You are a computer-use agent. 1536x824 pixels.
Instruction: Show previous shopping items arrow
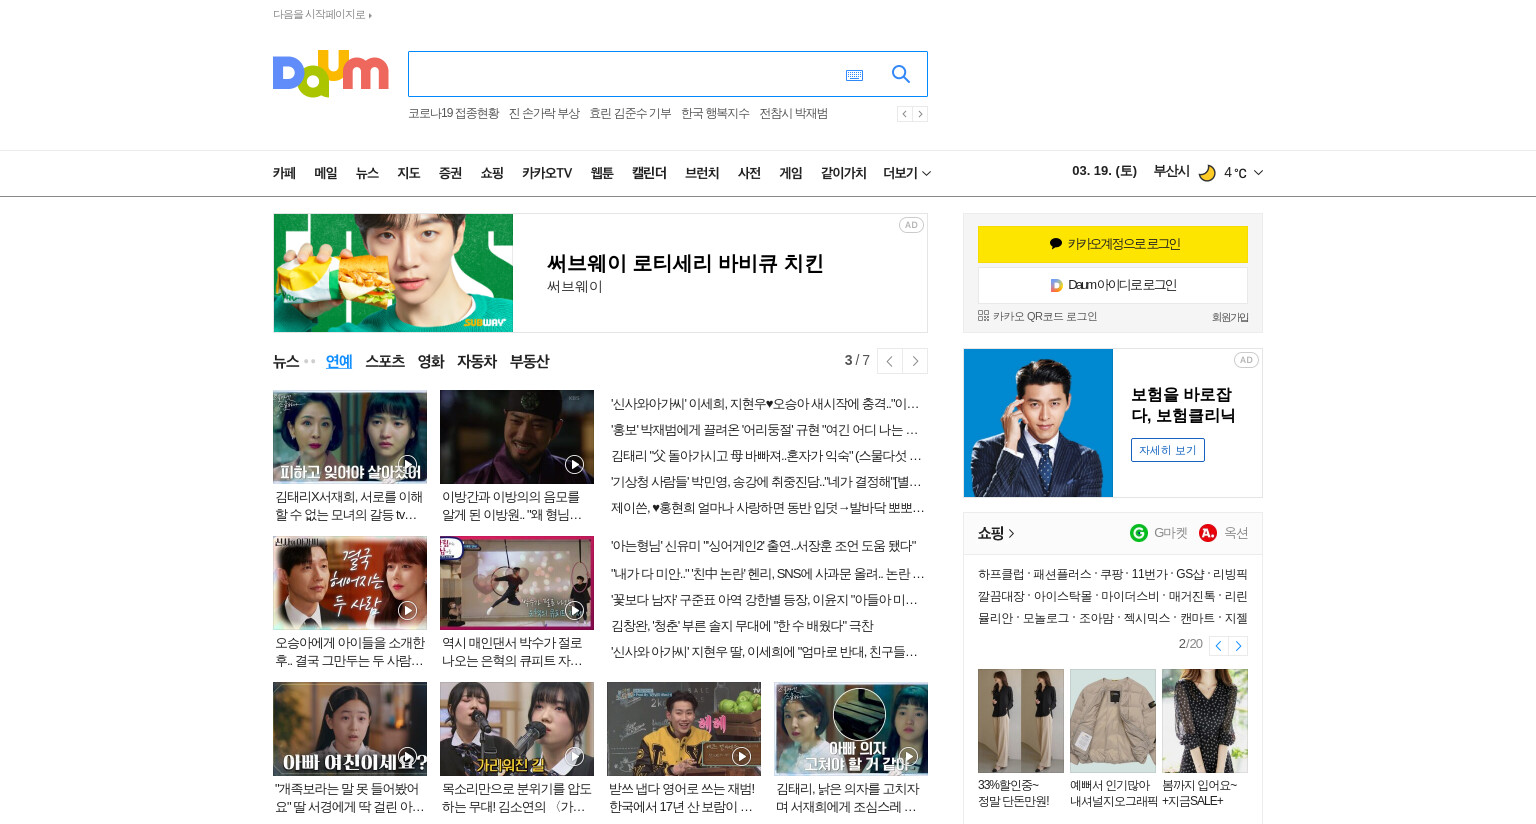point(1218,646)
